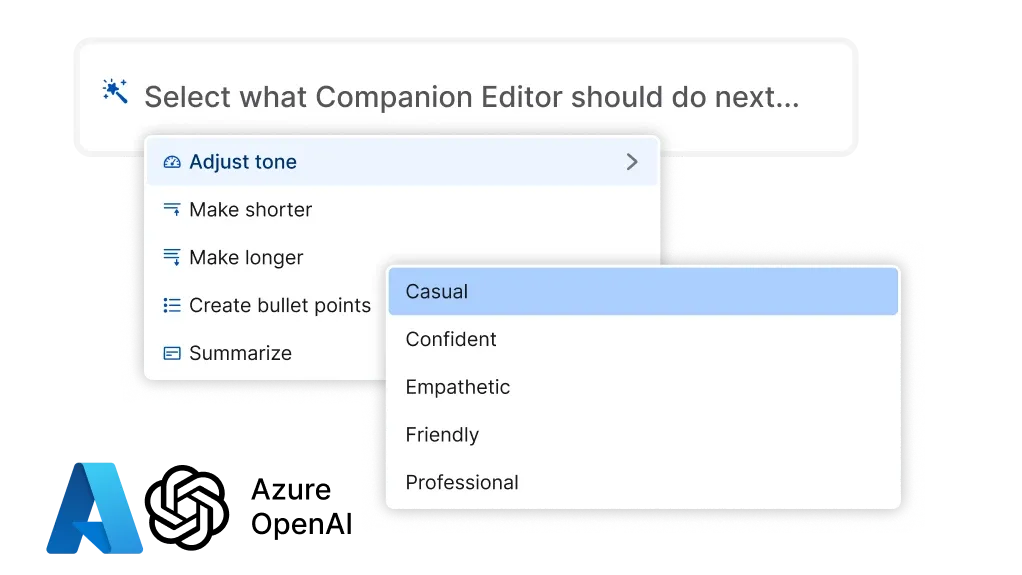
Task: Choose the Confident tone
Action: click(x=451, y=340)
